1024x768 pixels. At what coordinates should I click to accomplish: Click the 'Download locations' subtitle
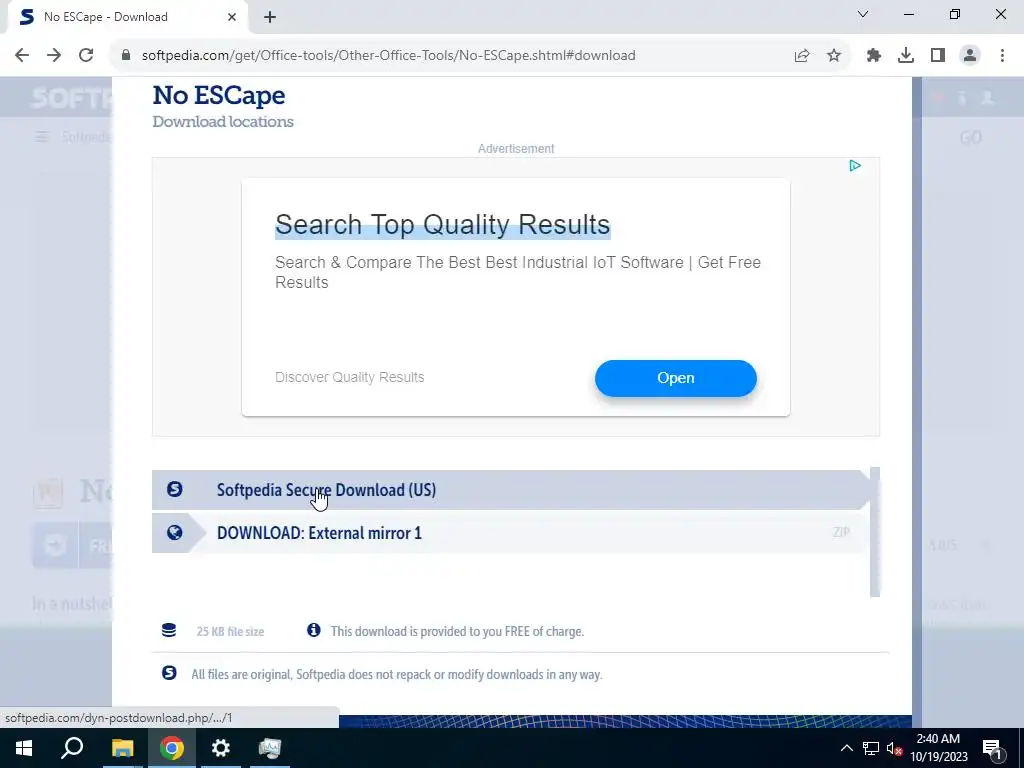tap(223, 121)
